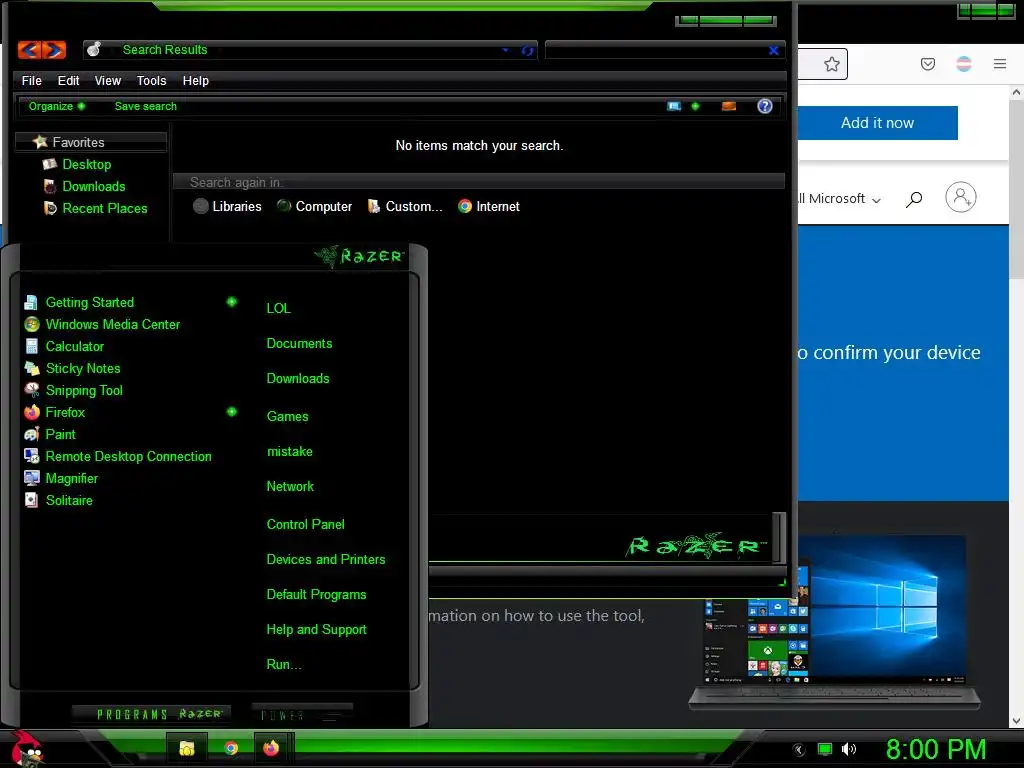The image size is (1024, 768).
Task: Open Downloads in Favorites
Action: coord(93,186)
